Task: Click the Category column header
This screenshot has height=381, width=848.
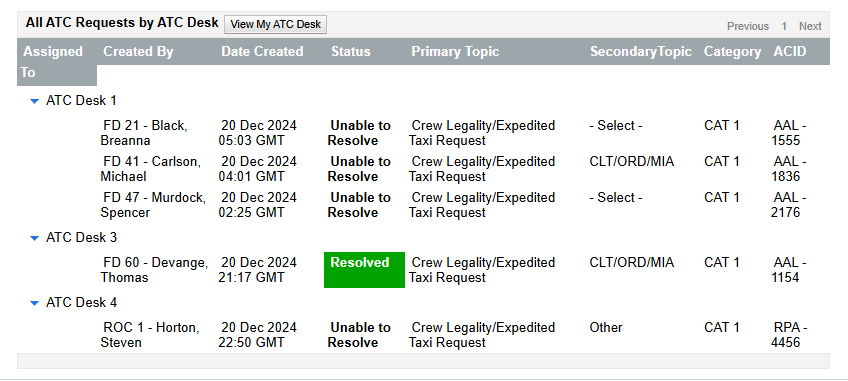Action: (x=732, y=51)
